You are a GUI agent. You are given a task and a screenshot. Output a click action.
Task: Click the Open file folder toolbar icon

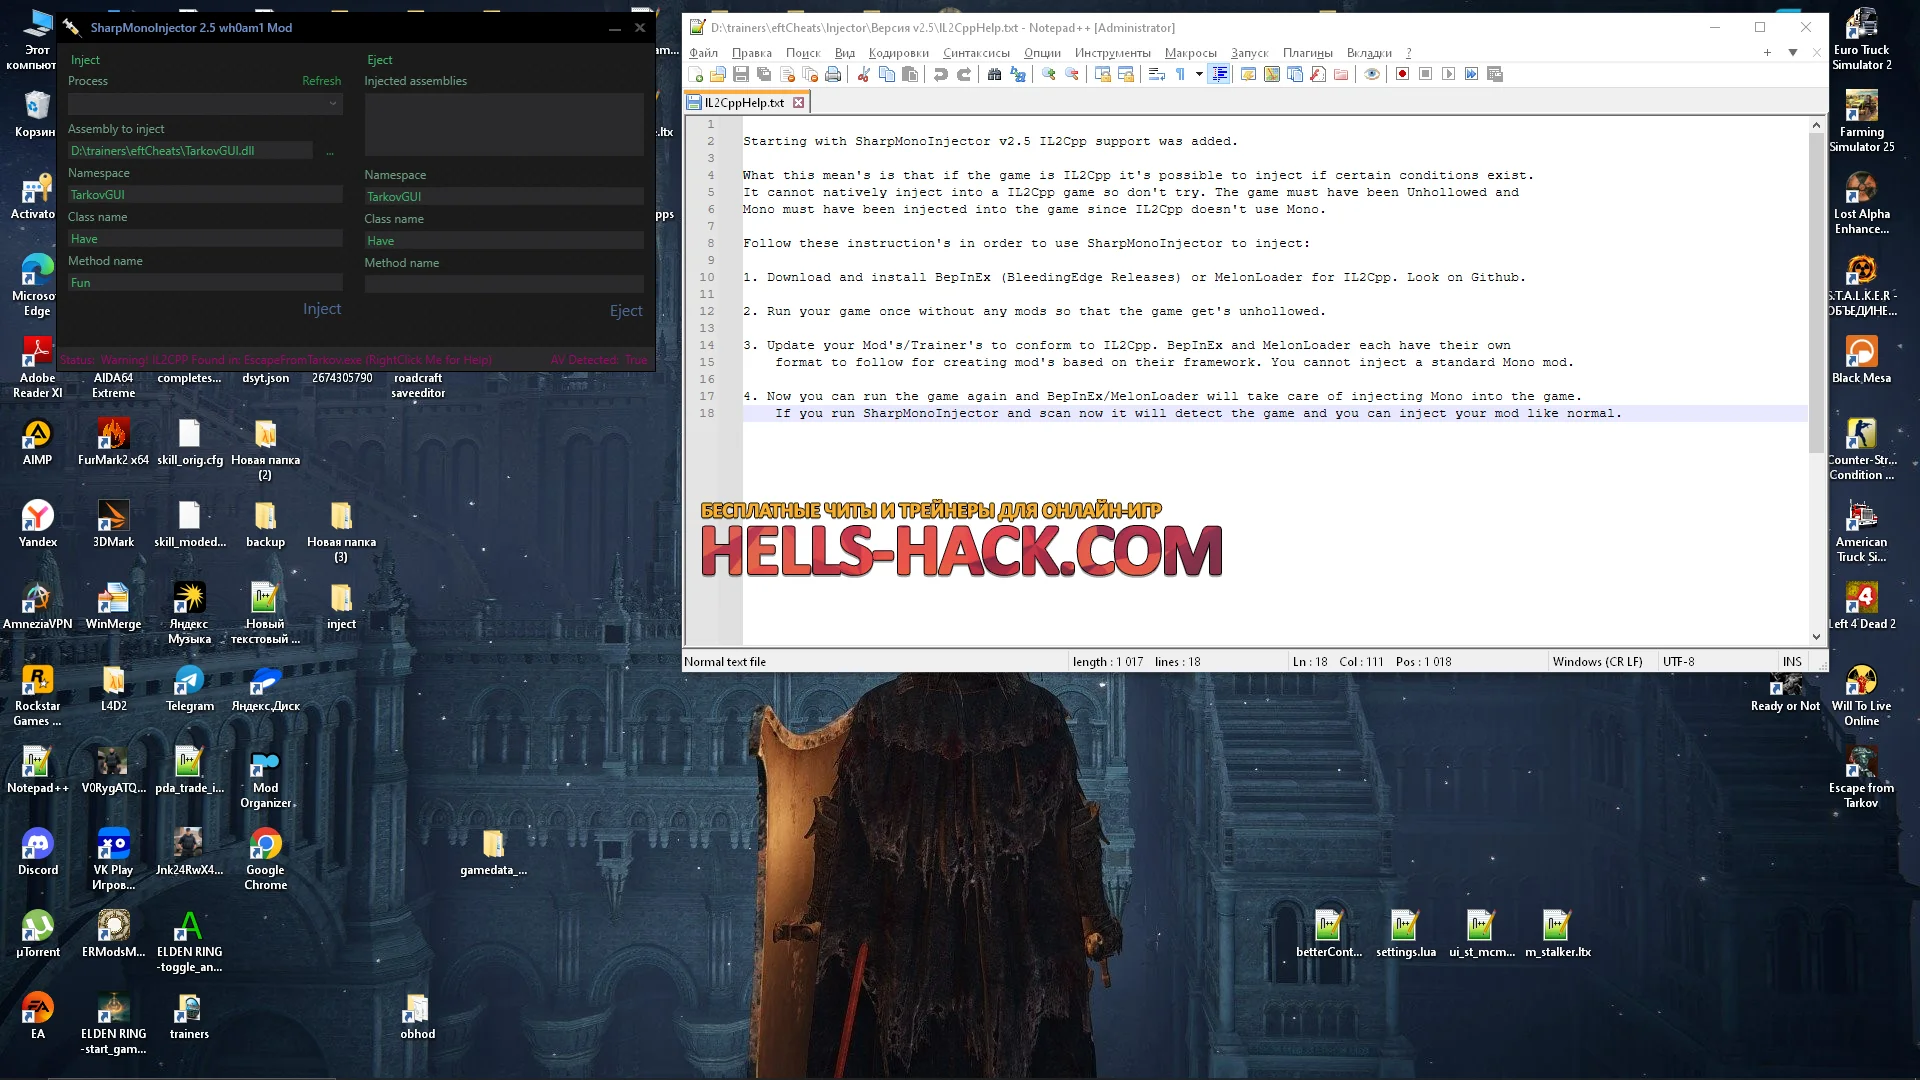tap(718, 74)
